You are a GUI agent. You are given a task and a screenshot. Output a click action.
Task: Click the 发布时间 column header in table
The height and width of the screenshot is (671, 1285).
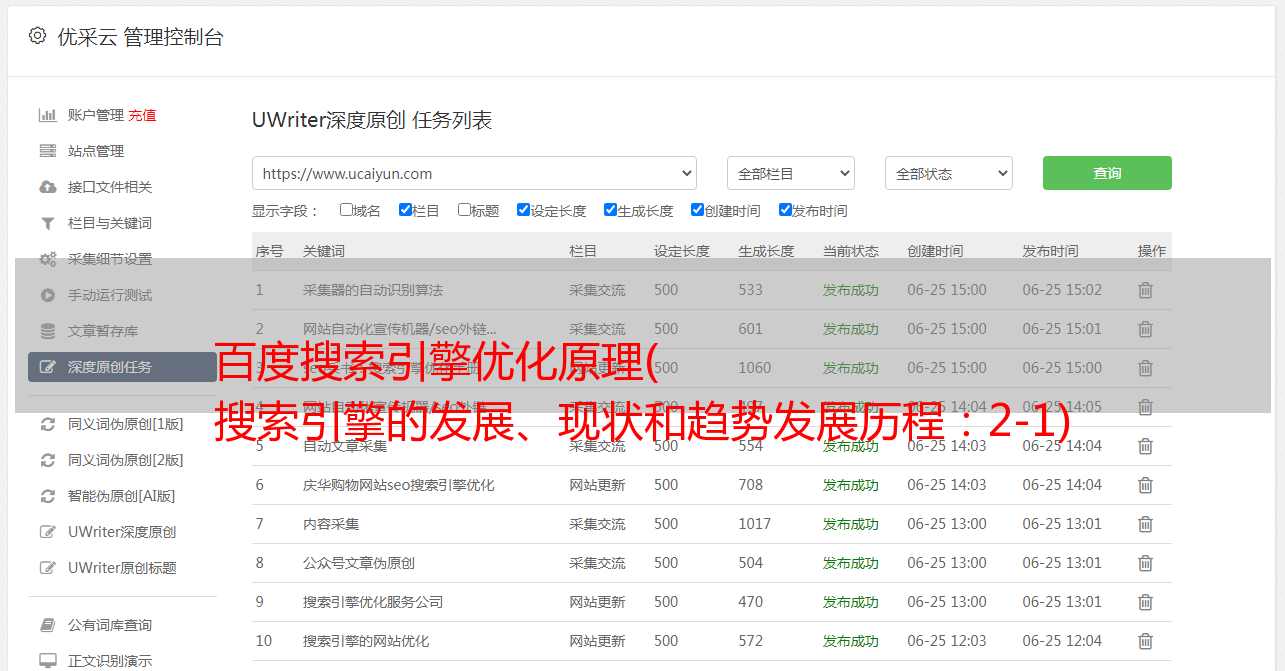tap(1050, 251)
